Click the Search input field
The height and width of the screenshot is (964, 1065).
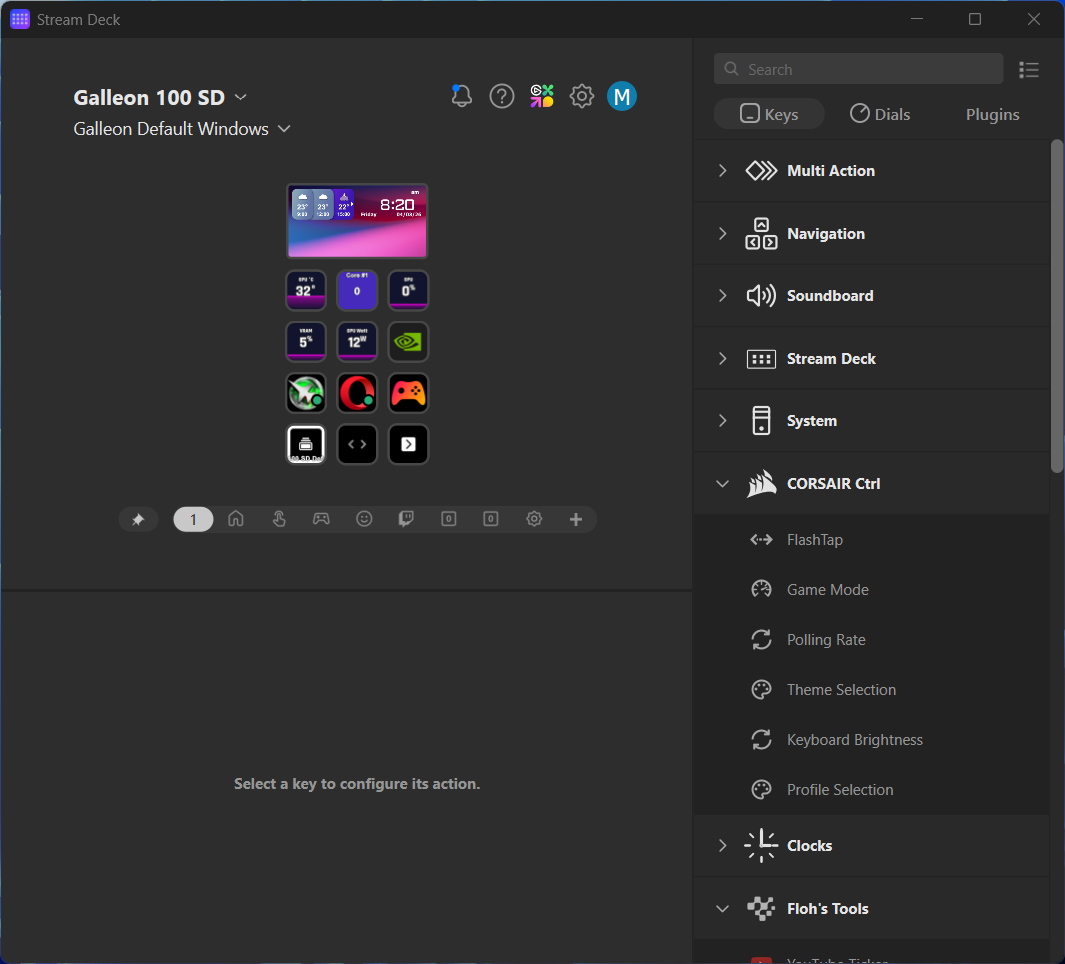pyautogui.click(x=858, y=68)
